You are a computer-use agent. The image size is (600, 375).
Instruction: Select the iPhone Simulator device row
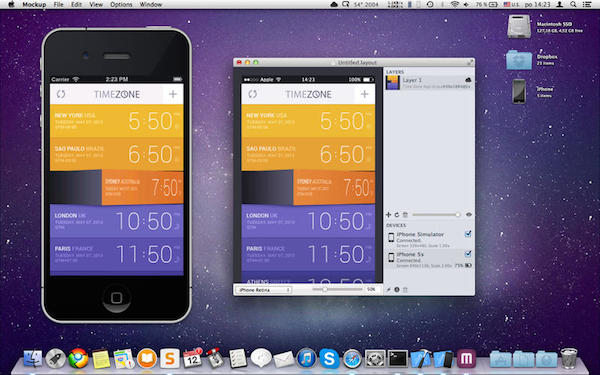(429, 239)
